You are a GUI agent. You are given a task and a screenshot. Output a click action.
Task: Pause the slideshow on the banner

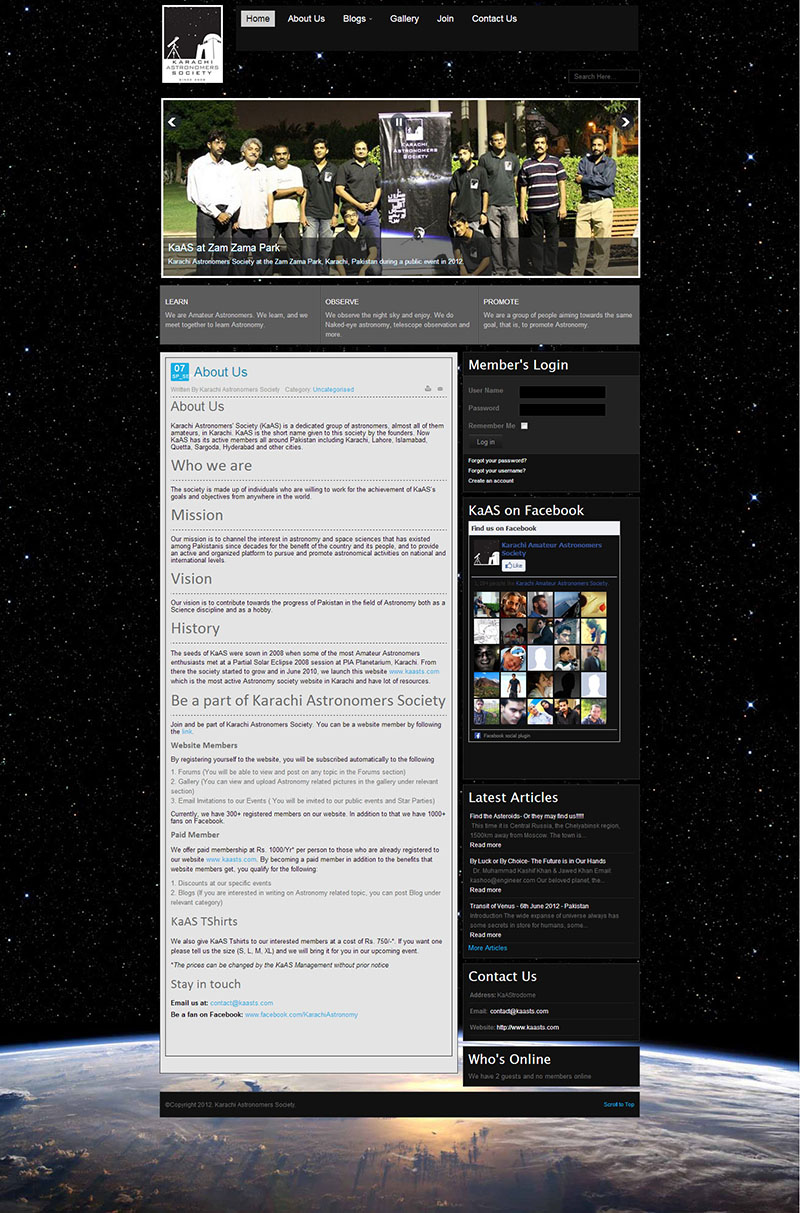pyautogui.click(x=399, y=122)
